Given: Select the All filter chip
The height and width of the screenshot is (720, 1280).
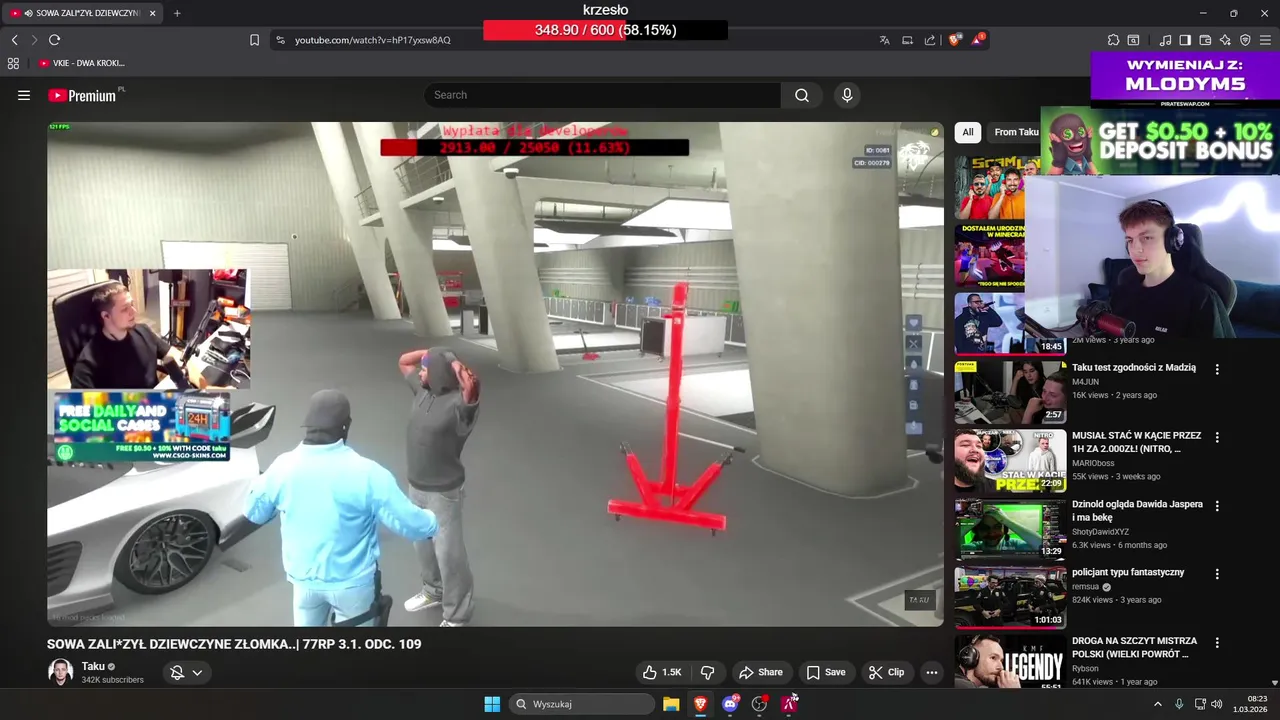Looking at the screenshot, I should (968, 132).
